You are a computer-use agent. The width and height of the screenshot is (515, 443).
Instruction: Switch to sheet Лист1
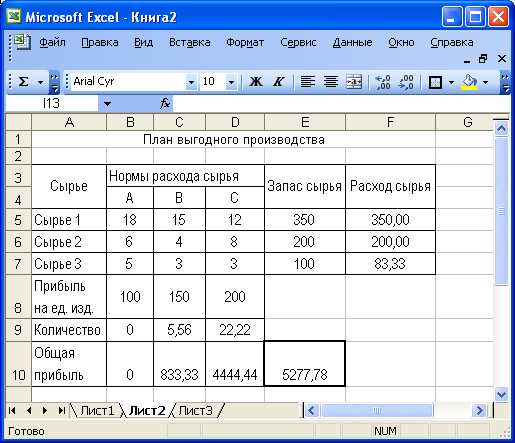(97, 411)
